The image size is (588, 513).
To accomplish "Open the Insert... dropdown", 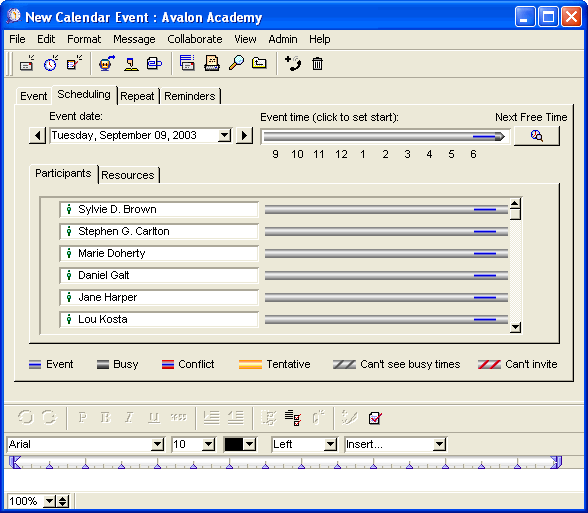I will coord(439,445).
